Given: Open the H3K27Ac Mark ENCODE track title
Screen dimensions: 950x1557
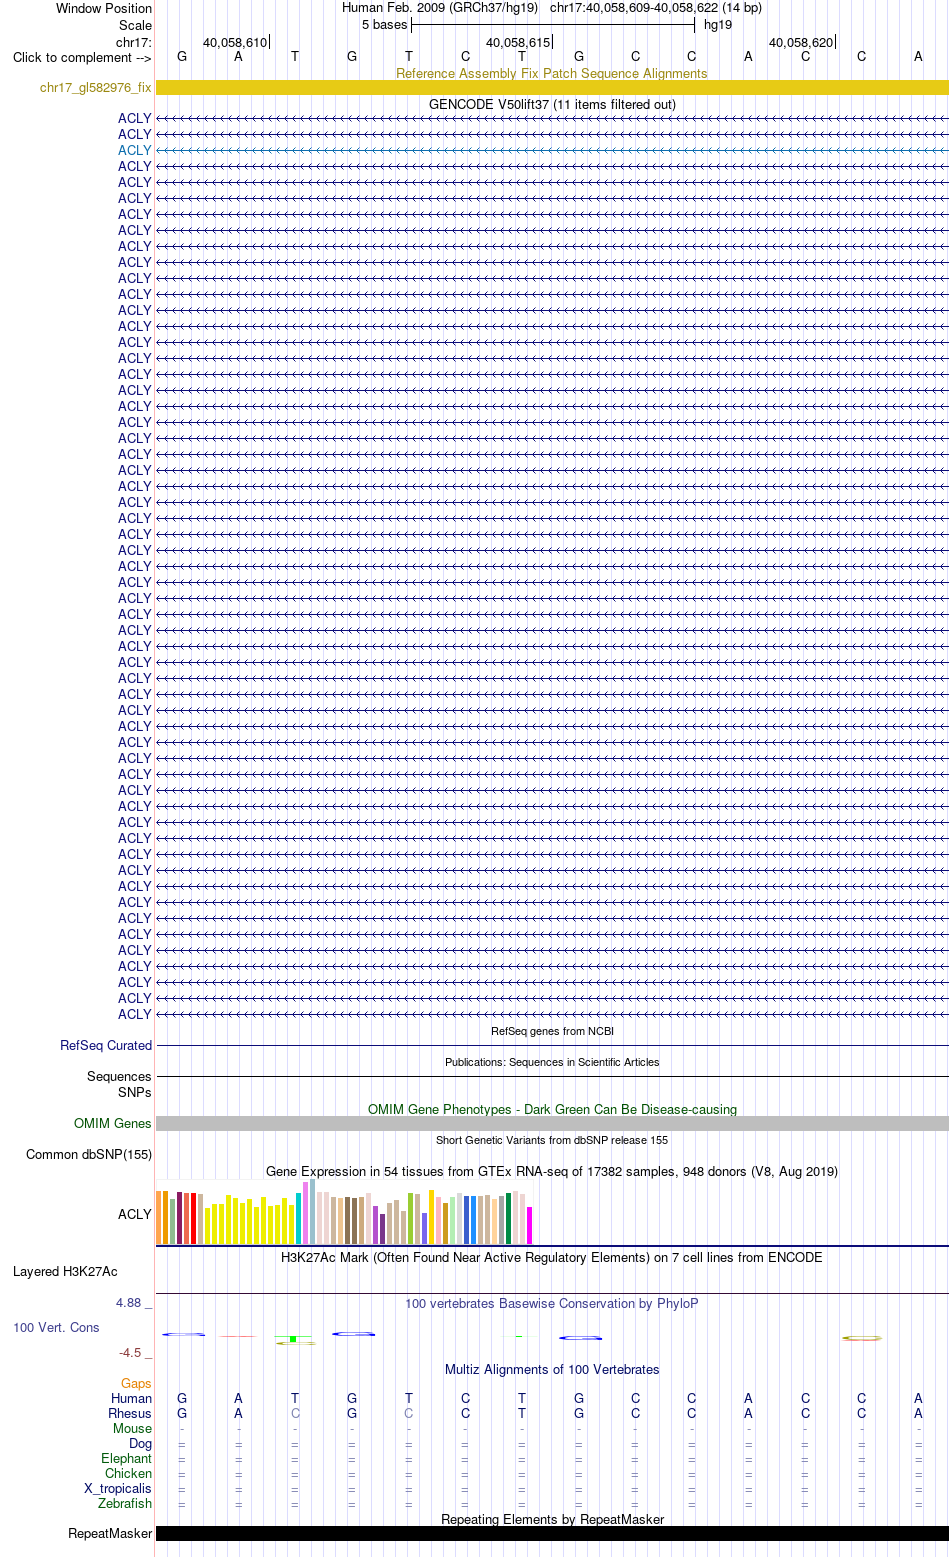Looking at the screenshot, I should pos(552,1257).
